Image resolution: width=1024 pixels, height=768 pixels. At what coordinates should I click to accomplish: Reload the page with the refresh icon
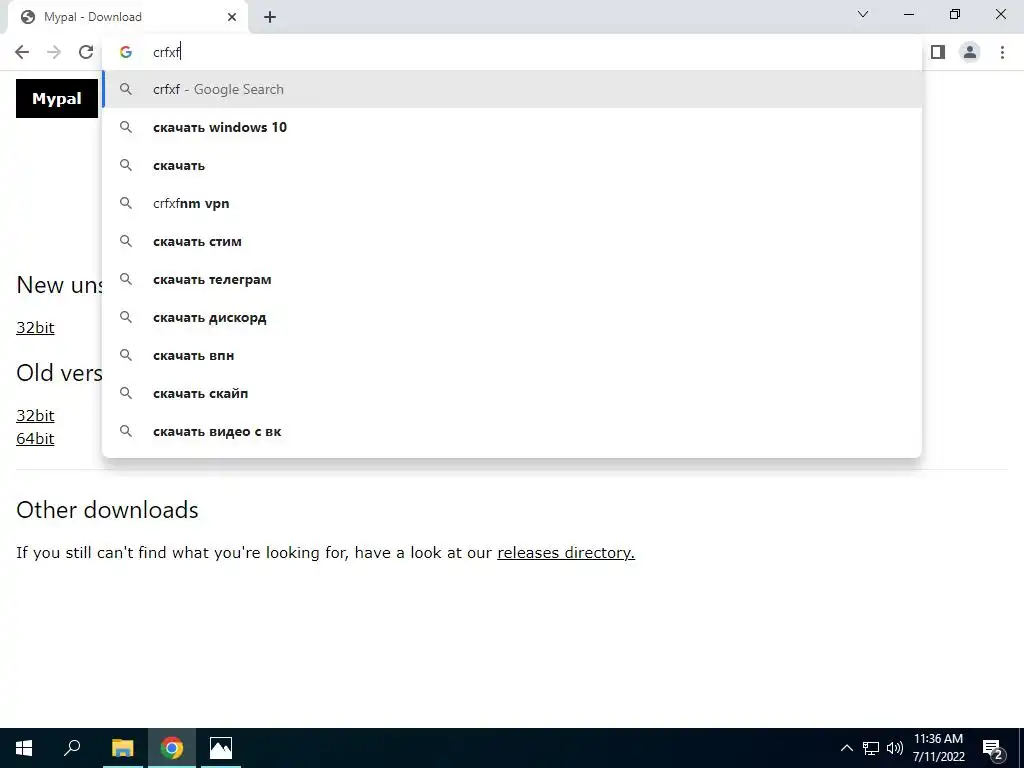coord(86,52)
